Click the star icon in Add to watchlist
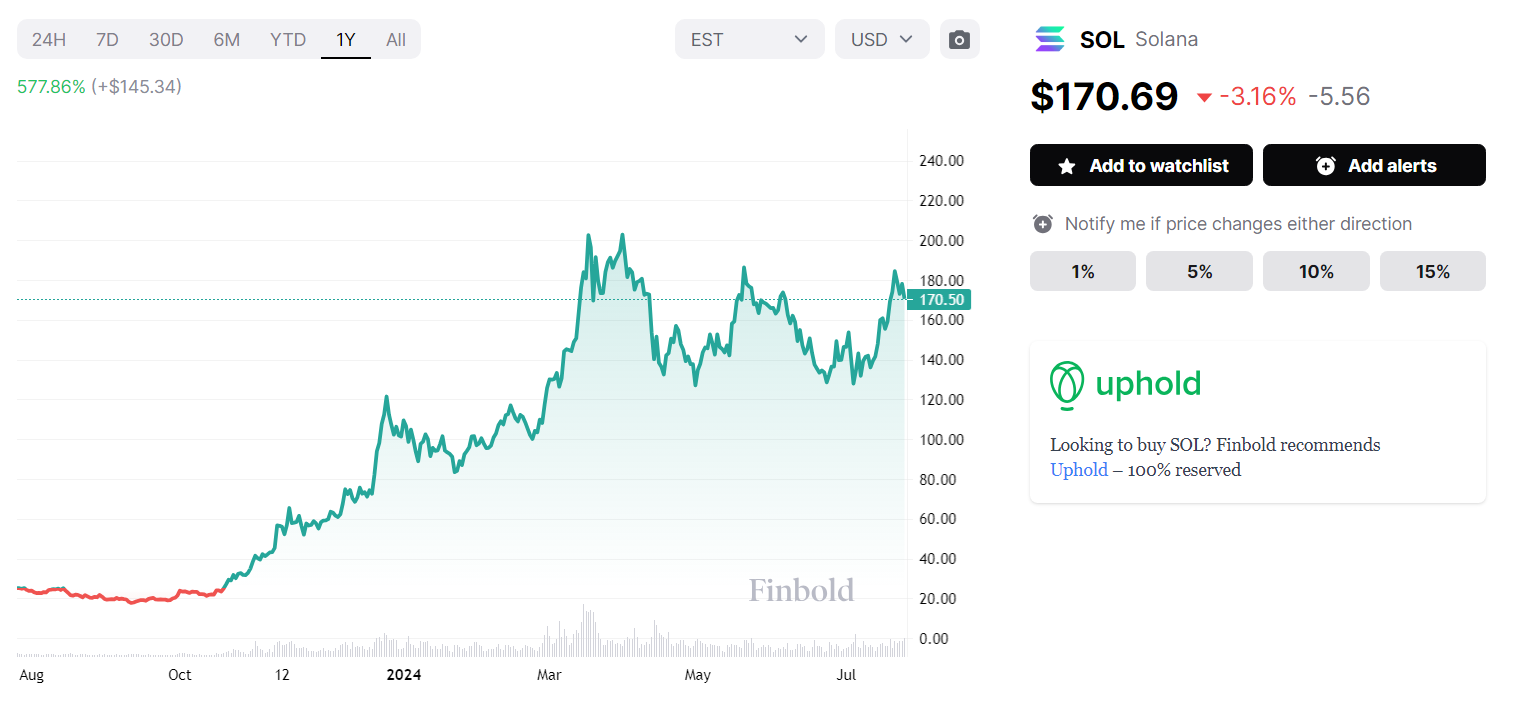This screenshot has height=703, width=1519. 1067,166
